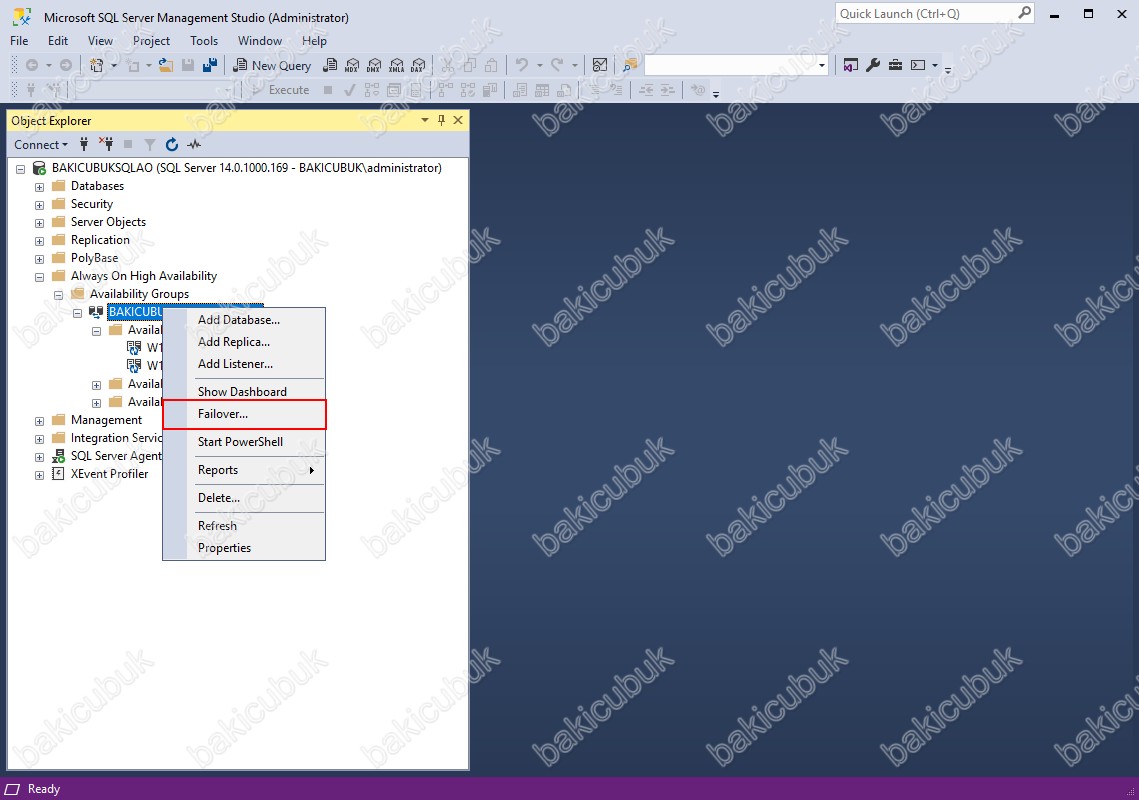
Task: Toggle auto-hide pin on Object Explorer panel
Action: [441, 120]
